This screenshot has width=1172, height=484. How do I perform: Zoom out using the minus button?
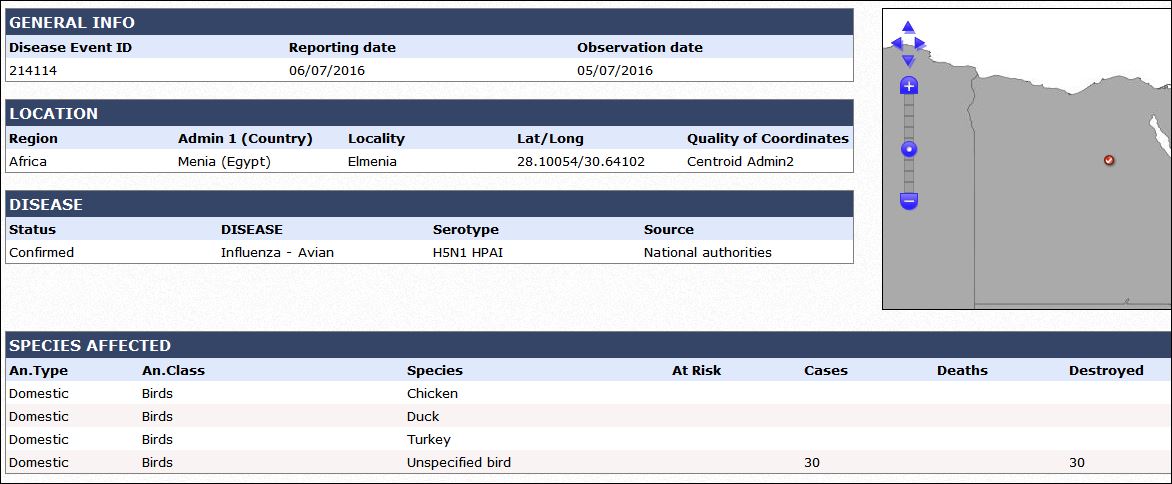pyautogui.click(x=909, y=200)
